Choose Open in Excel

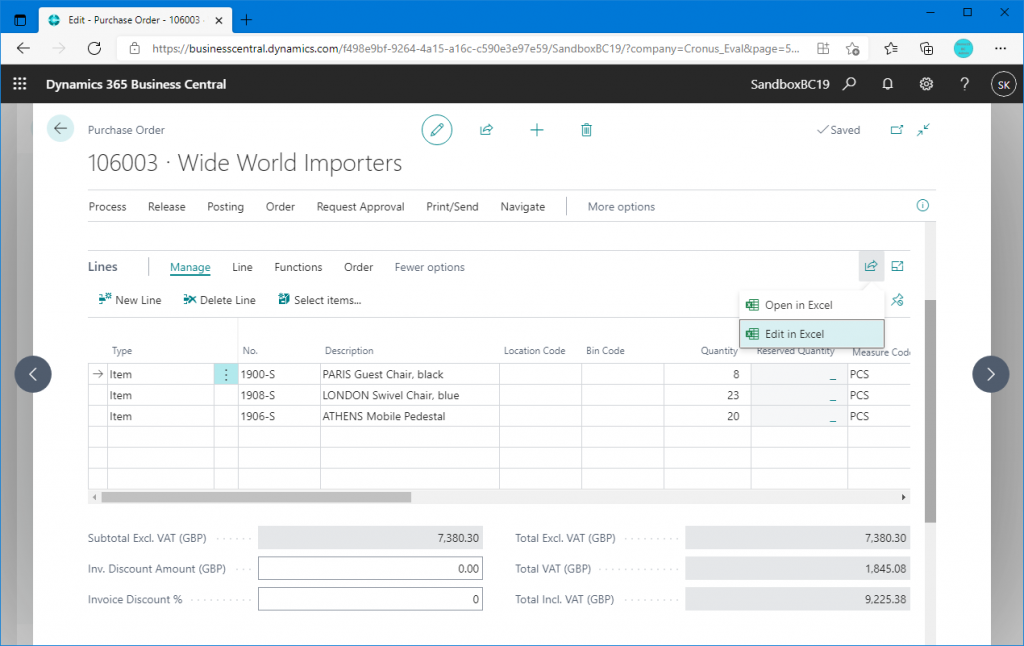(x=812, y=305)
